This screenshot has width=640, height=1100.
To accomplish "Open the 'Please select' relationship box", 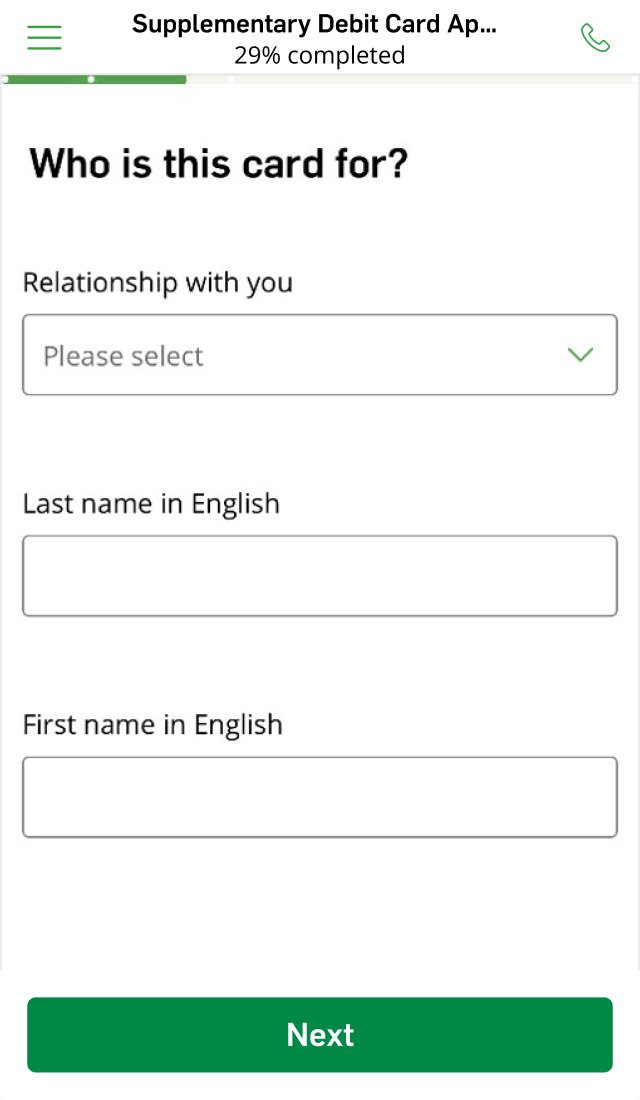I will pyautogui.click(x=300, y=355).
